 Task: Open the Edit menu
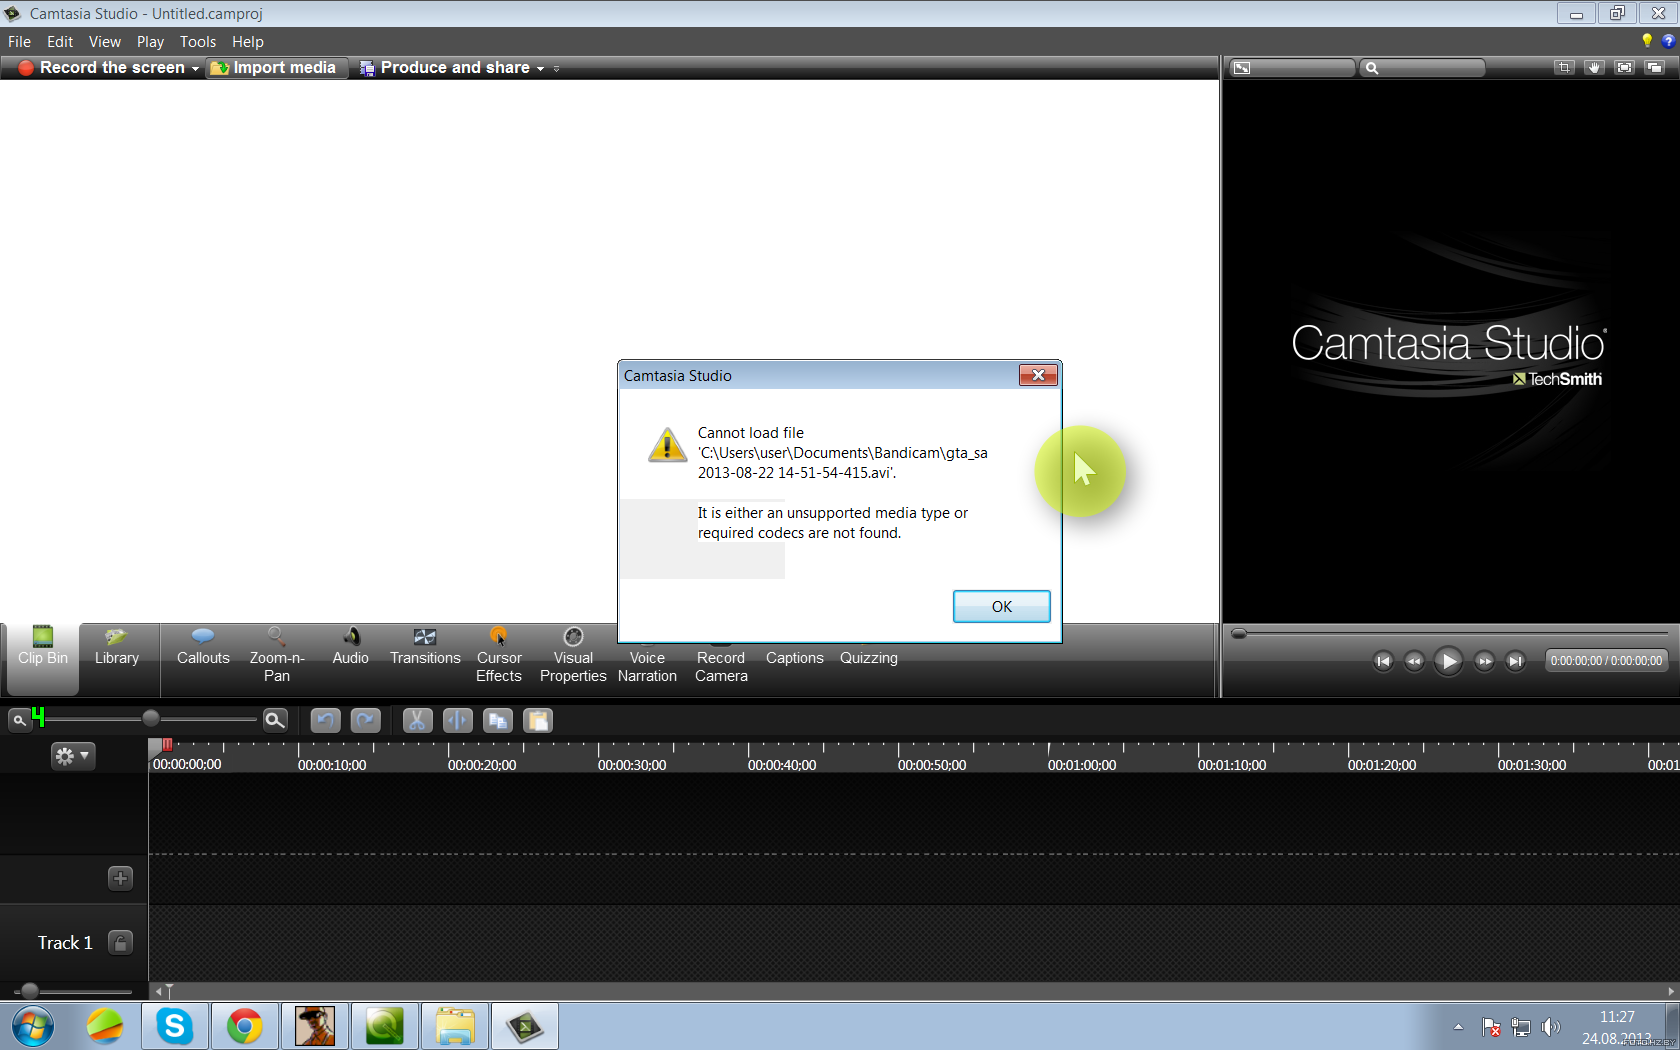click(x=60, y=42)
